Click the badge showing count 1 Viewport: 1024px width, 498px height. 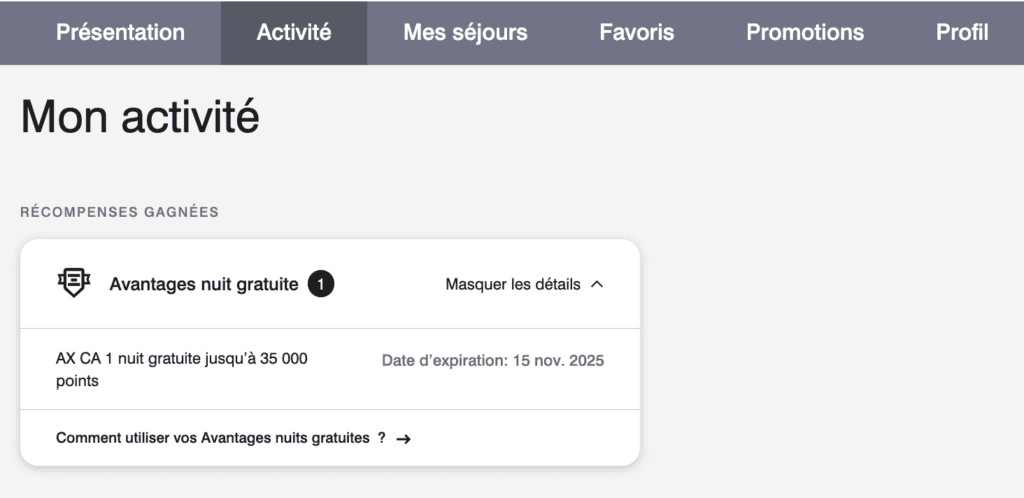320,284
